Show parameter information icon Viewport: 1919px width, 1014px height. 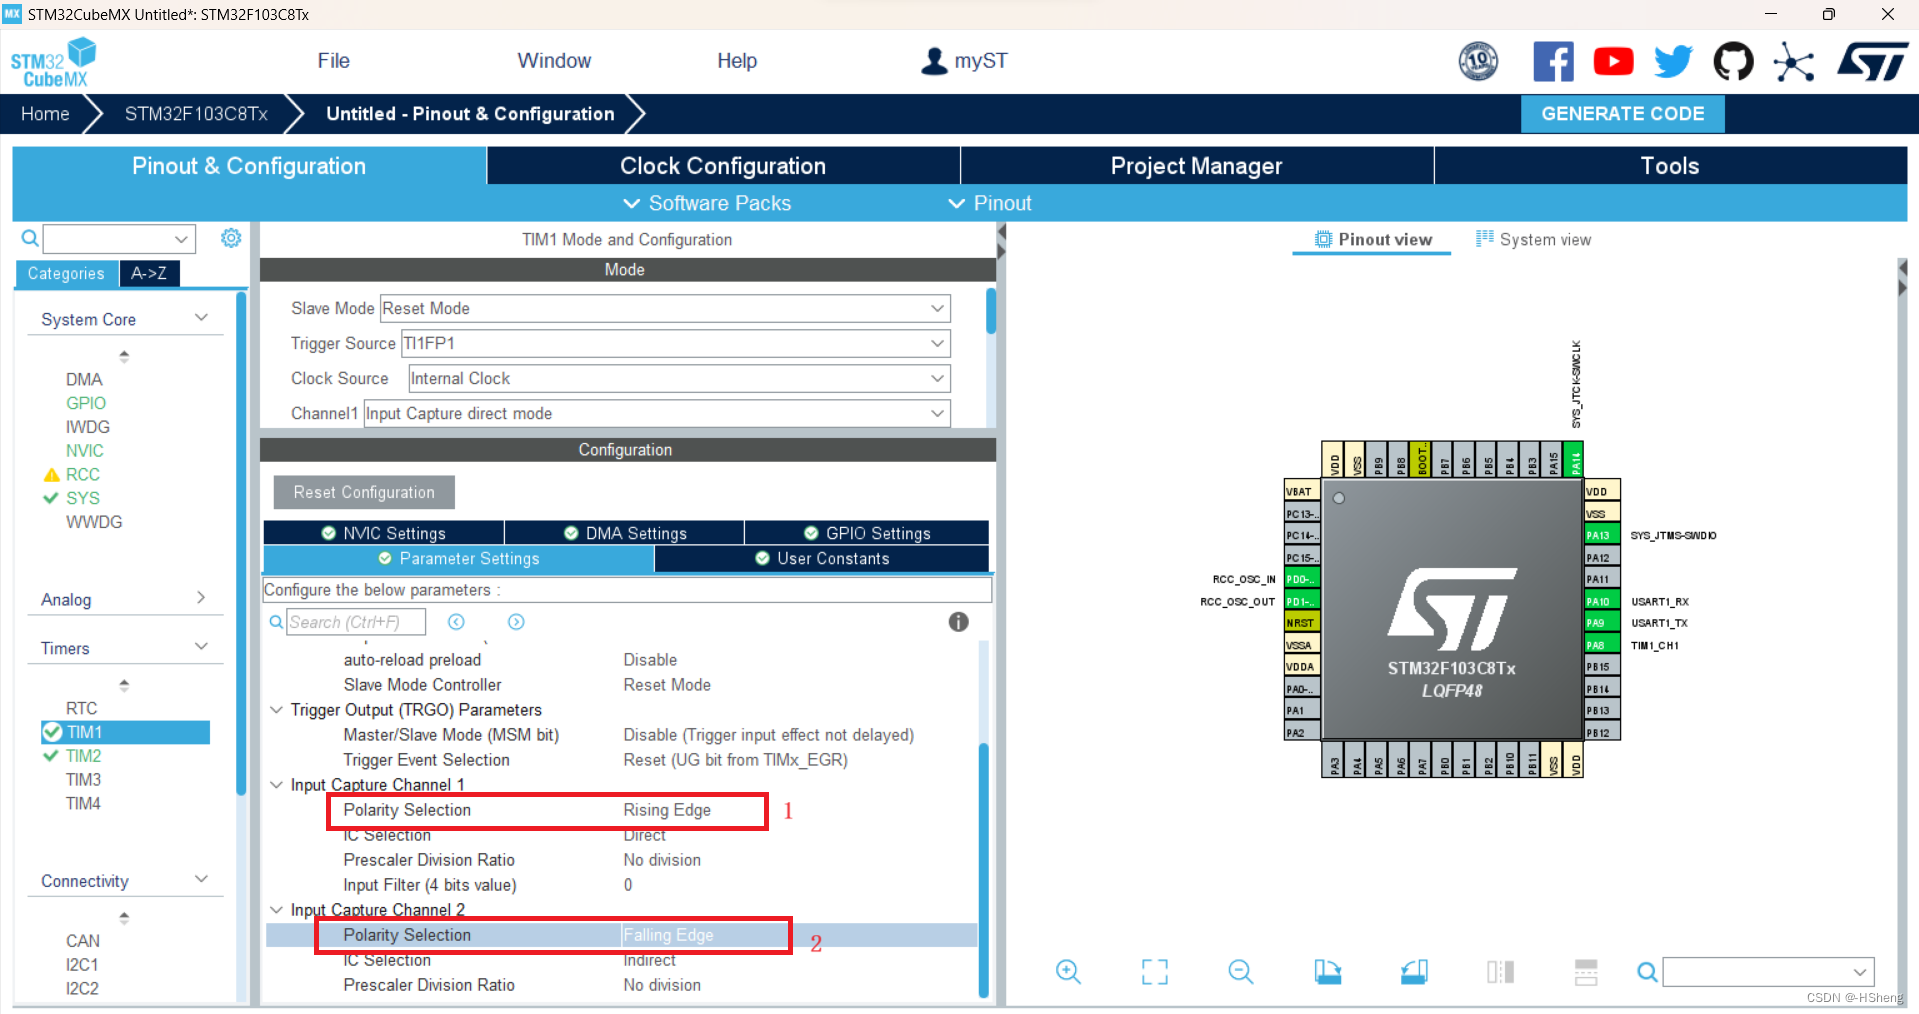tap(958, 622)
